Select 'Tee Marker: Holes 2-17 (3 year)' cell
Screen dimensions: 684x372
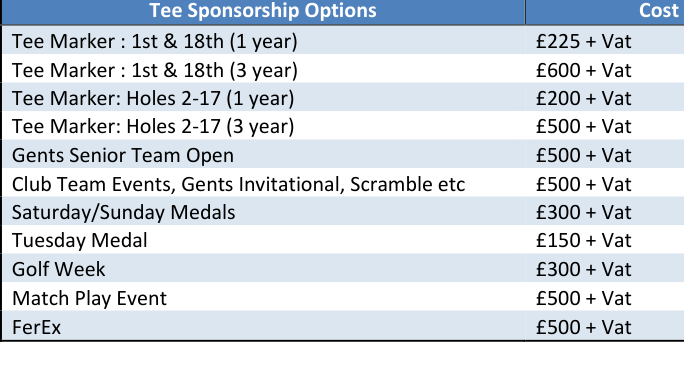[x=263, y=126]
